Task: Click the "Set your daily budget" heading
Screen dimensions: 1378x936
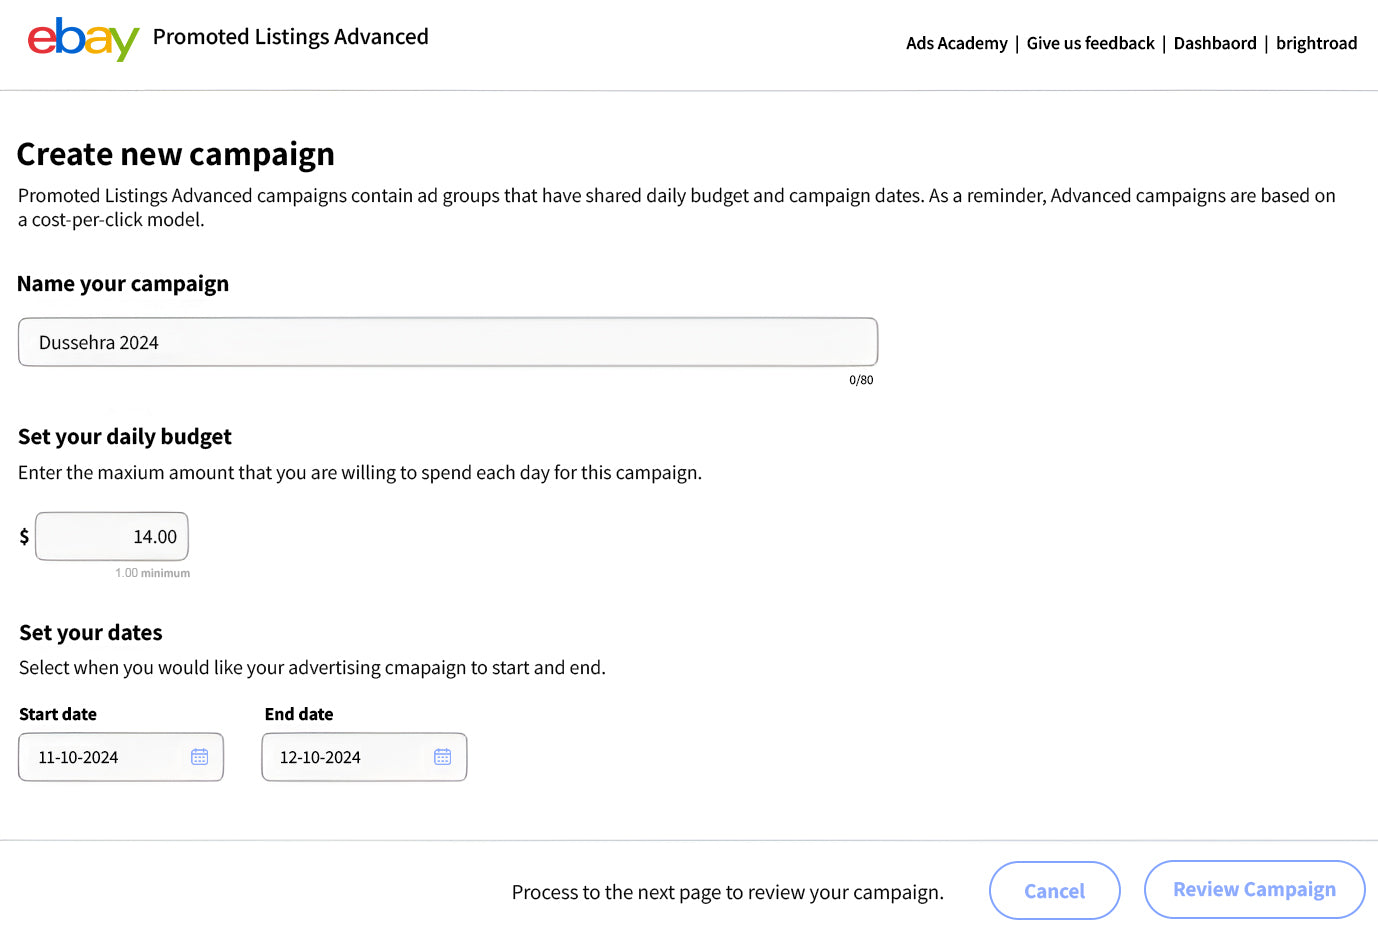Action: coord(125,437)
